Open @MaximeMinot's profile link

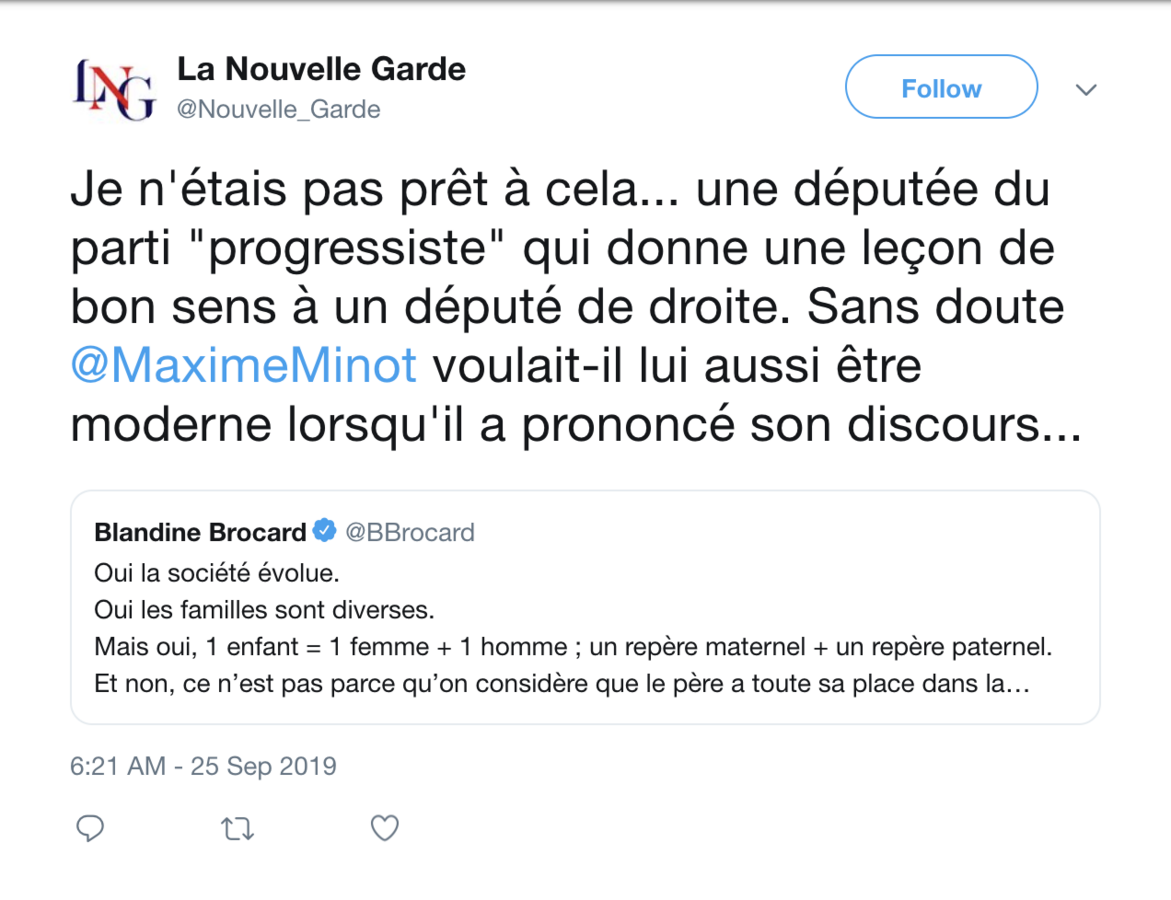pyautogui.click(x=243, y=365)
